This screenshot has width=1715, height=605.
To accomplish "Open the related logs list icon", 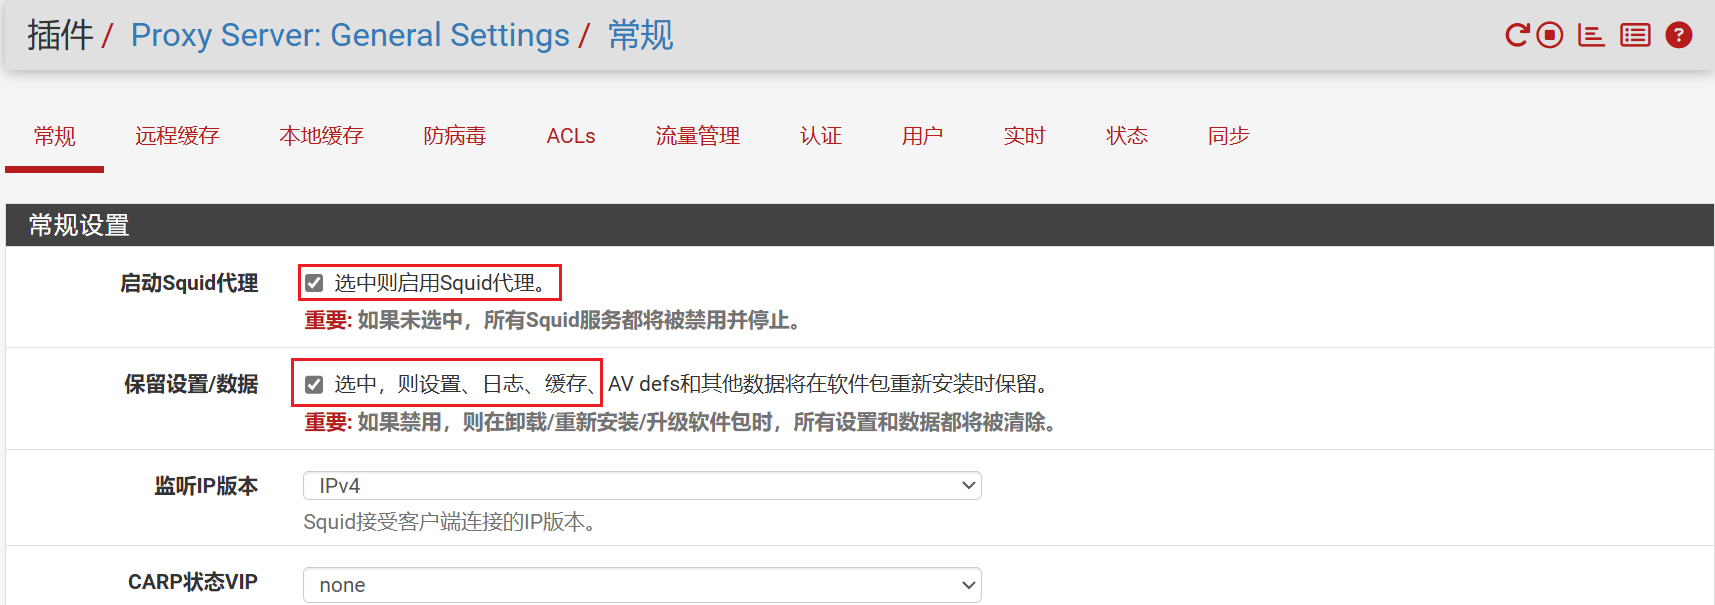I will click(1635, 35).
